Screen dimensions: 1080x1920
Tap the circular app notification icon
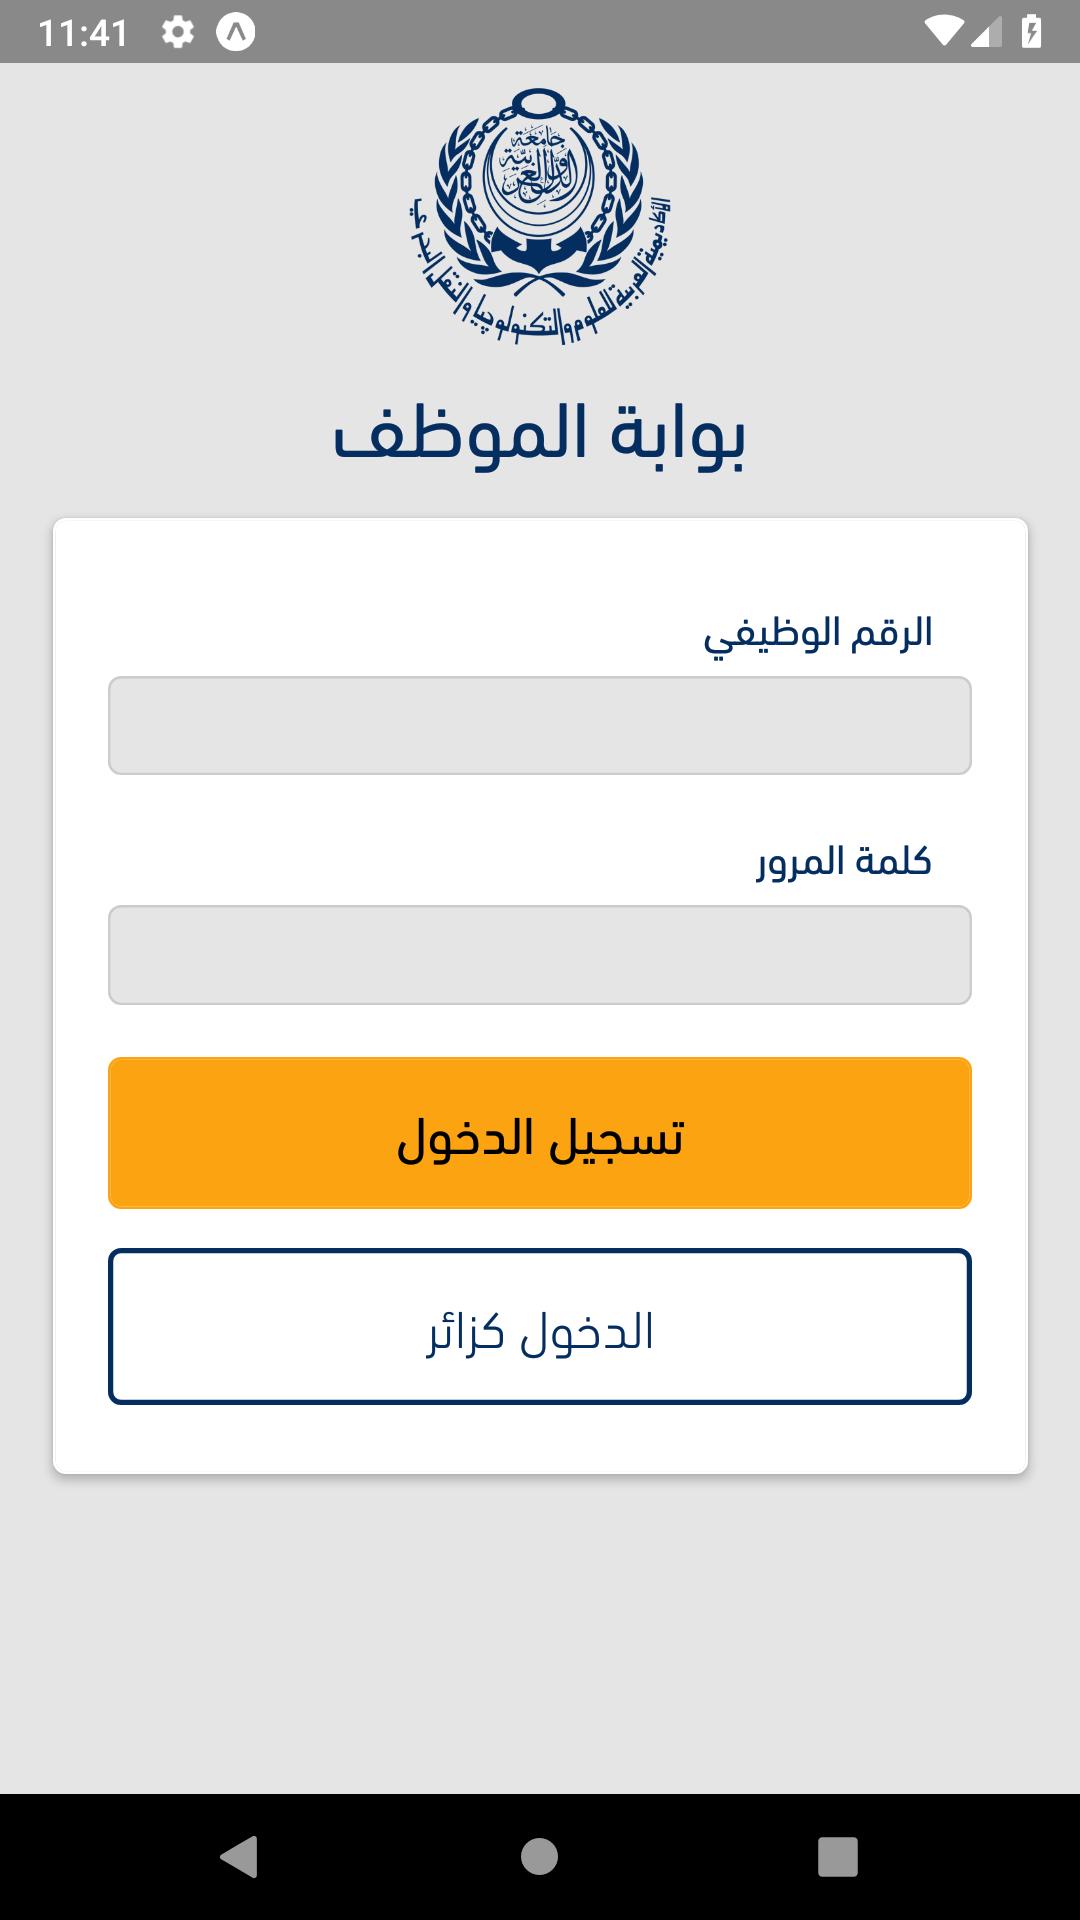(x=236, y=32)
